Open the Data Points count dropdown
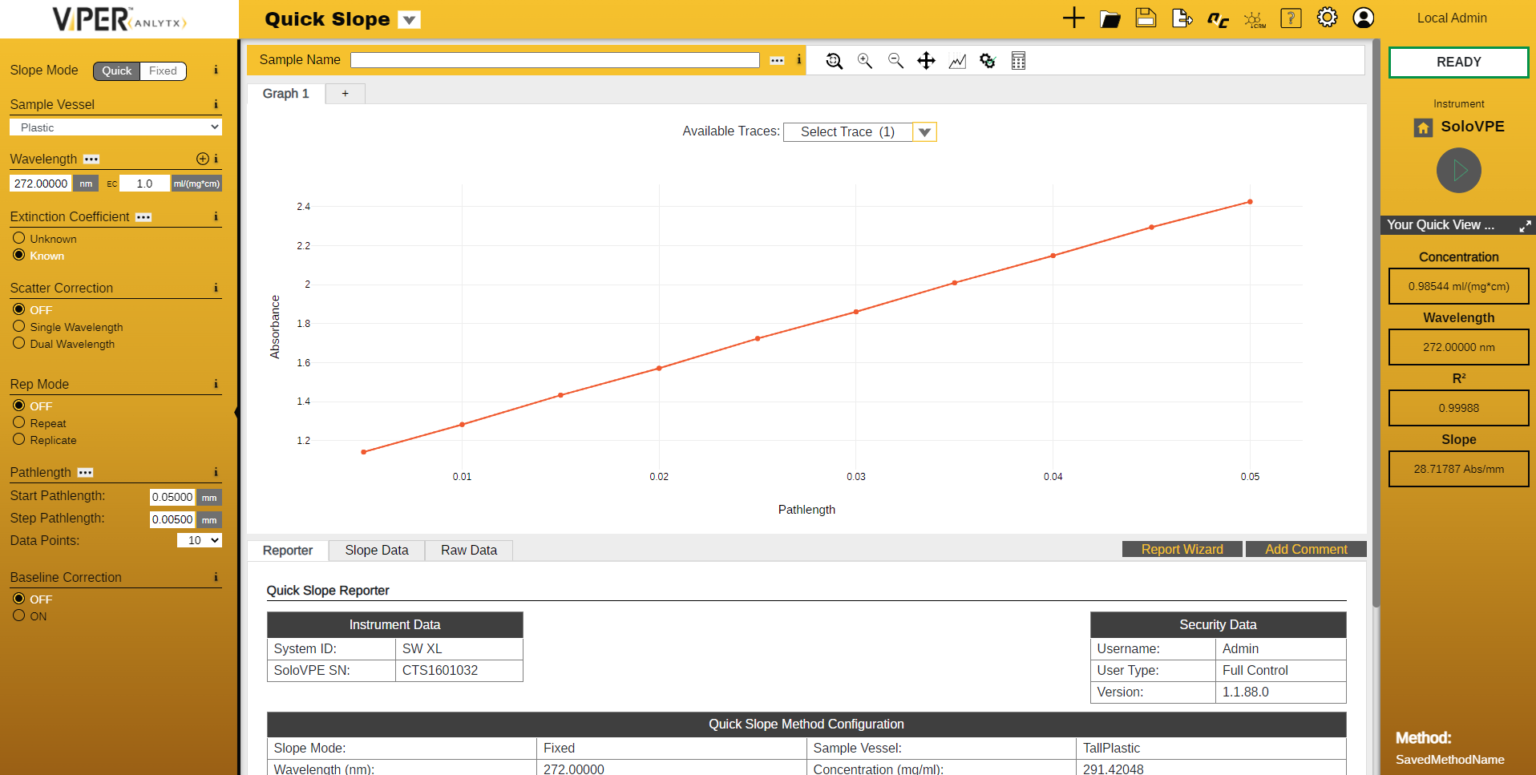Screen dimensions: 1536x775 click(199, 540)
